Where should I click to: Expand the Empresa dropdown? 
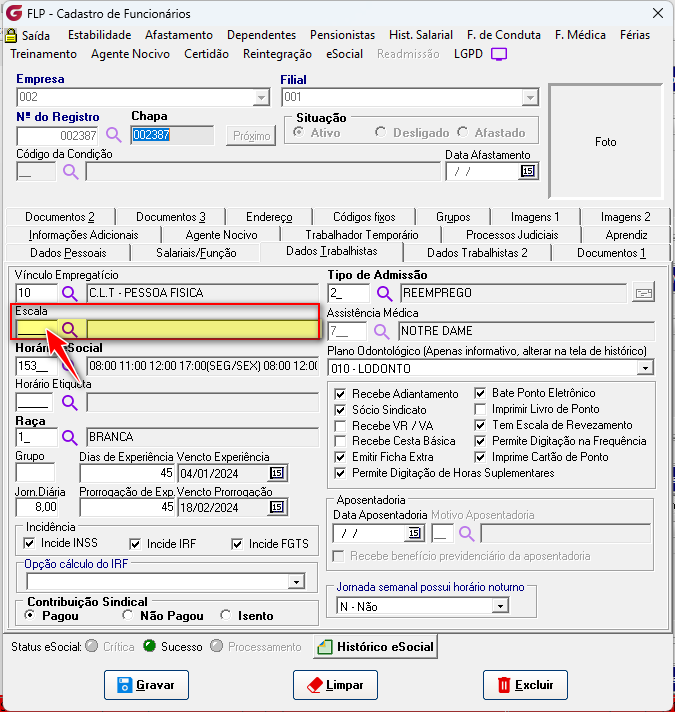pyautogui.click(x=261, y=98)
